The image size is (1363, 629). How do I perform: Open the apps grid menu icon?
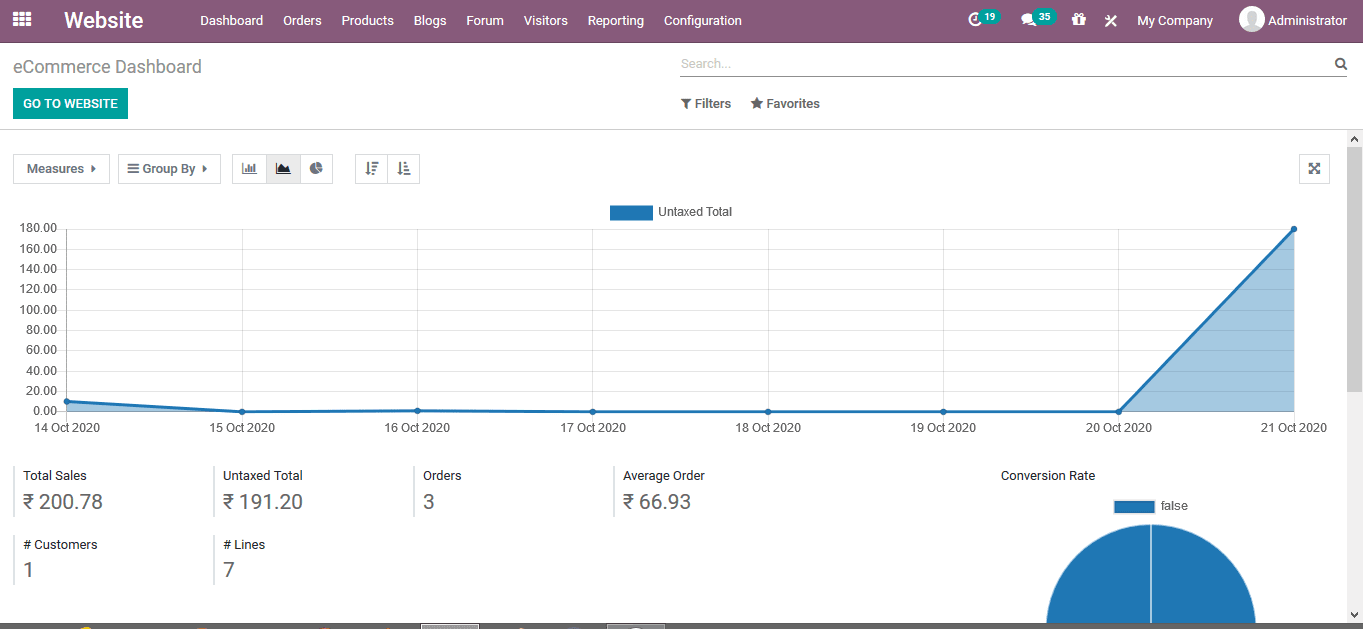22,19
